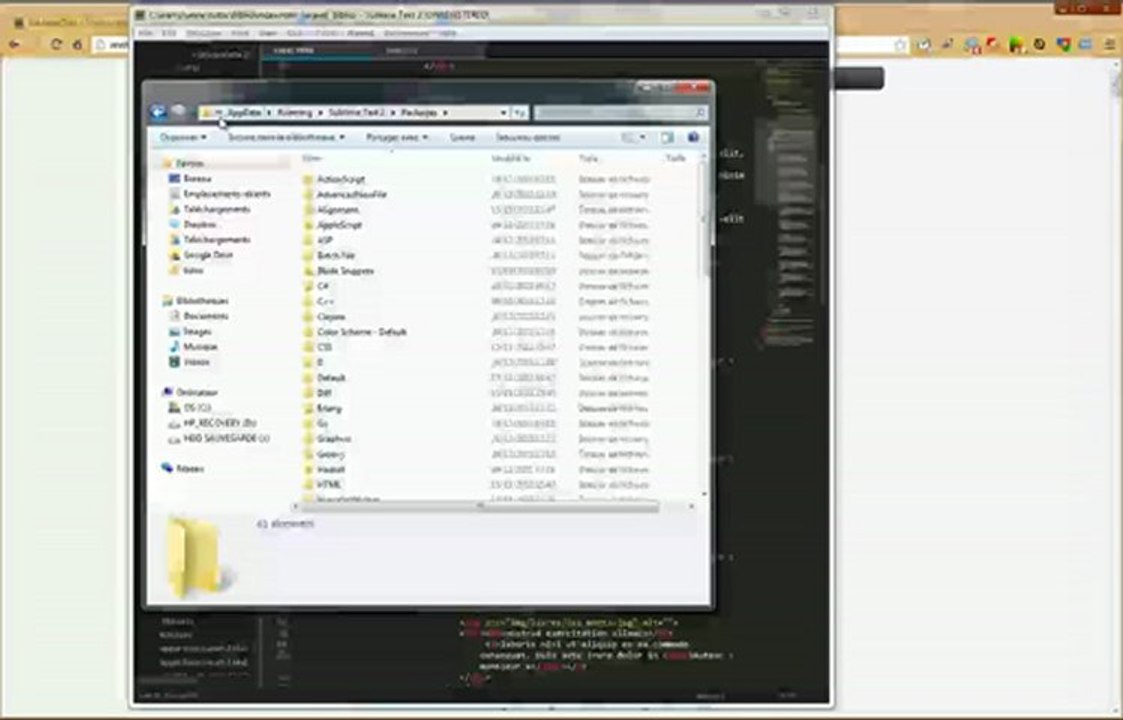
Task: Click the scroll-down arrow of the file list
Action: tap(705, 494)
